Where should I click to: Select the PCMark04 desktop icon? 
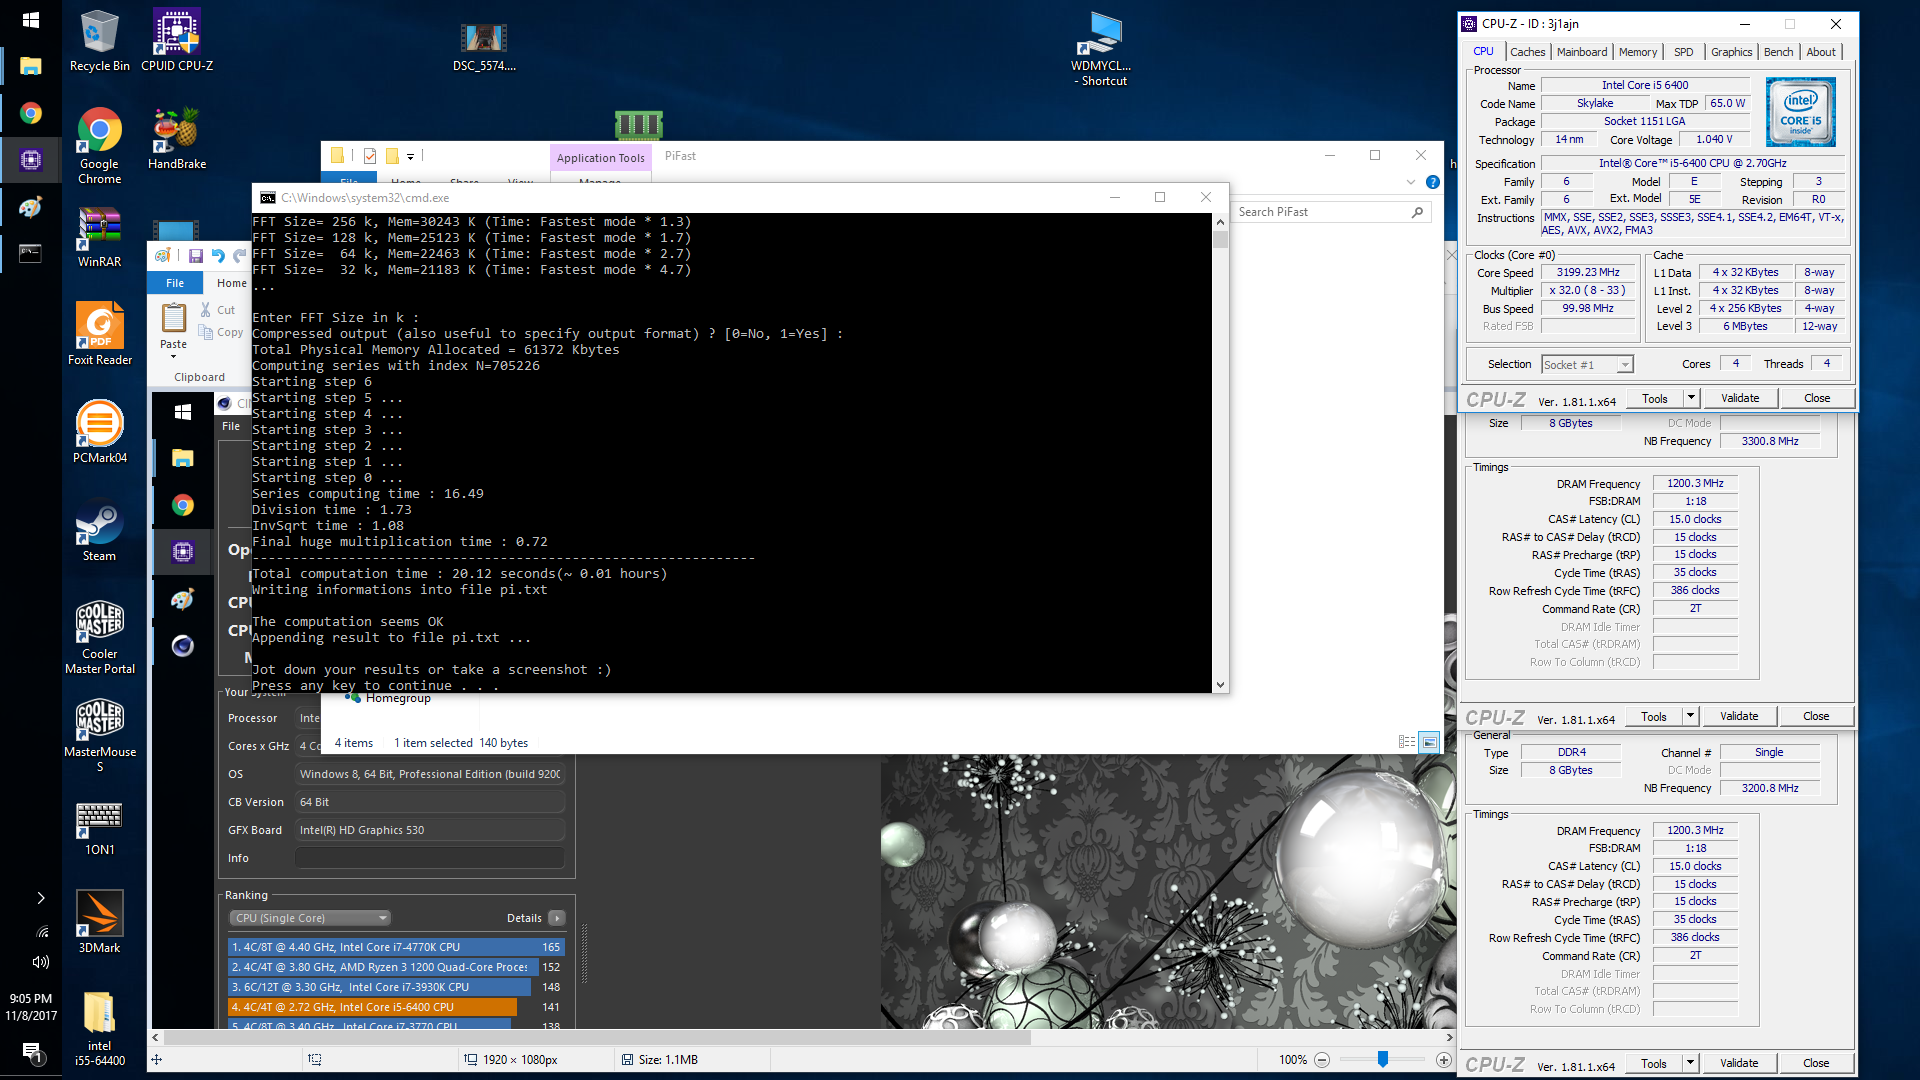(99, 433)
